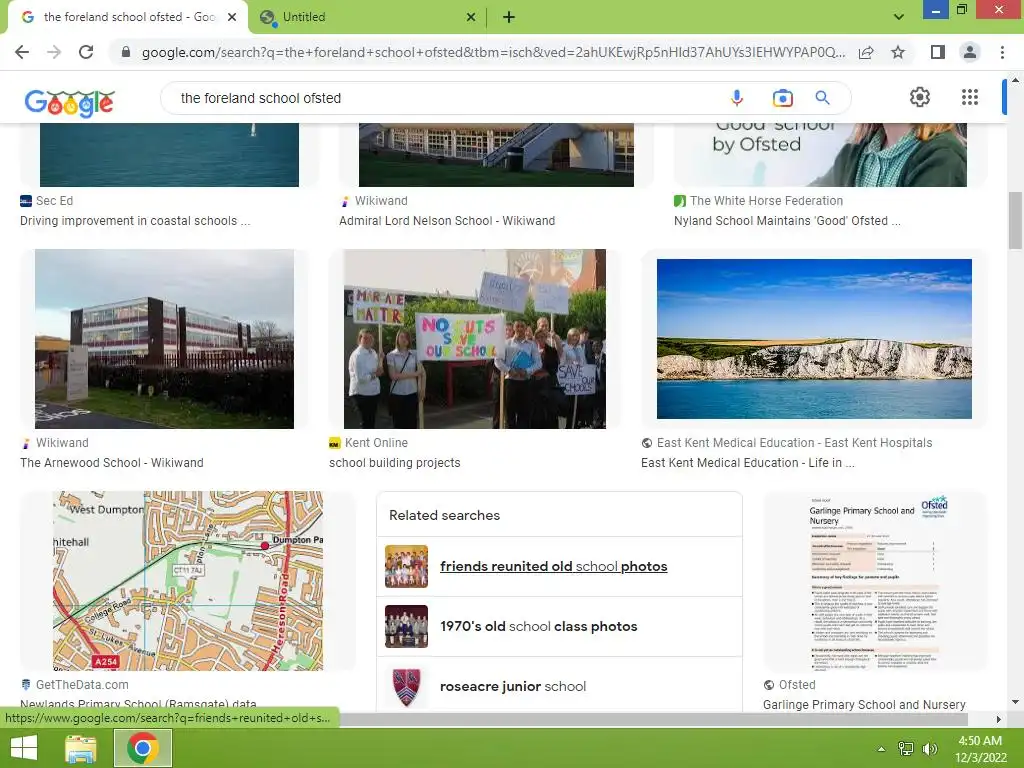Image resolution: width=1024 pixels, height=768 pixels.
Task: Open The Arnewood School building image
Action: coord(164,339)
